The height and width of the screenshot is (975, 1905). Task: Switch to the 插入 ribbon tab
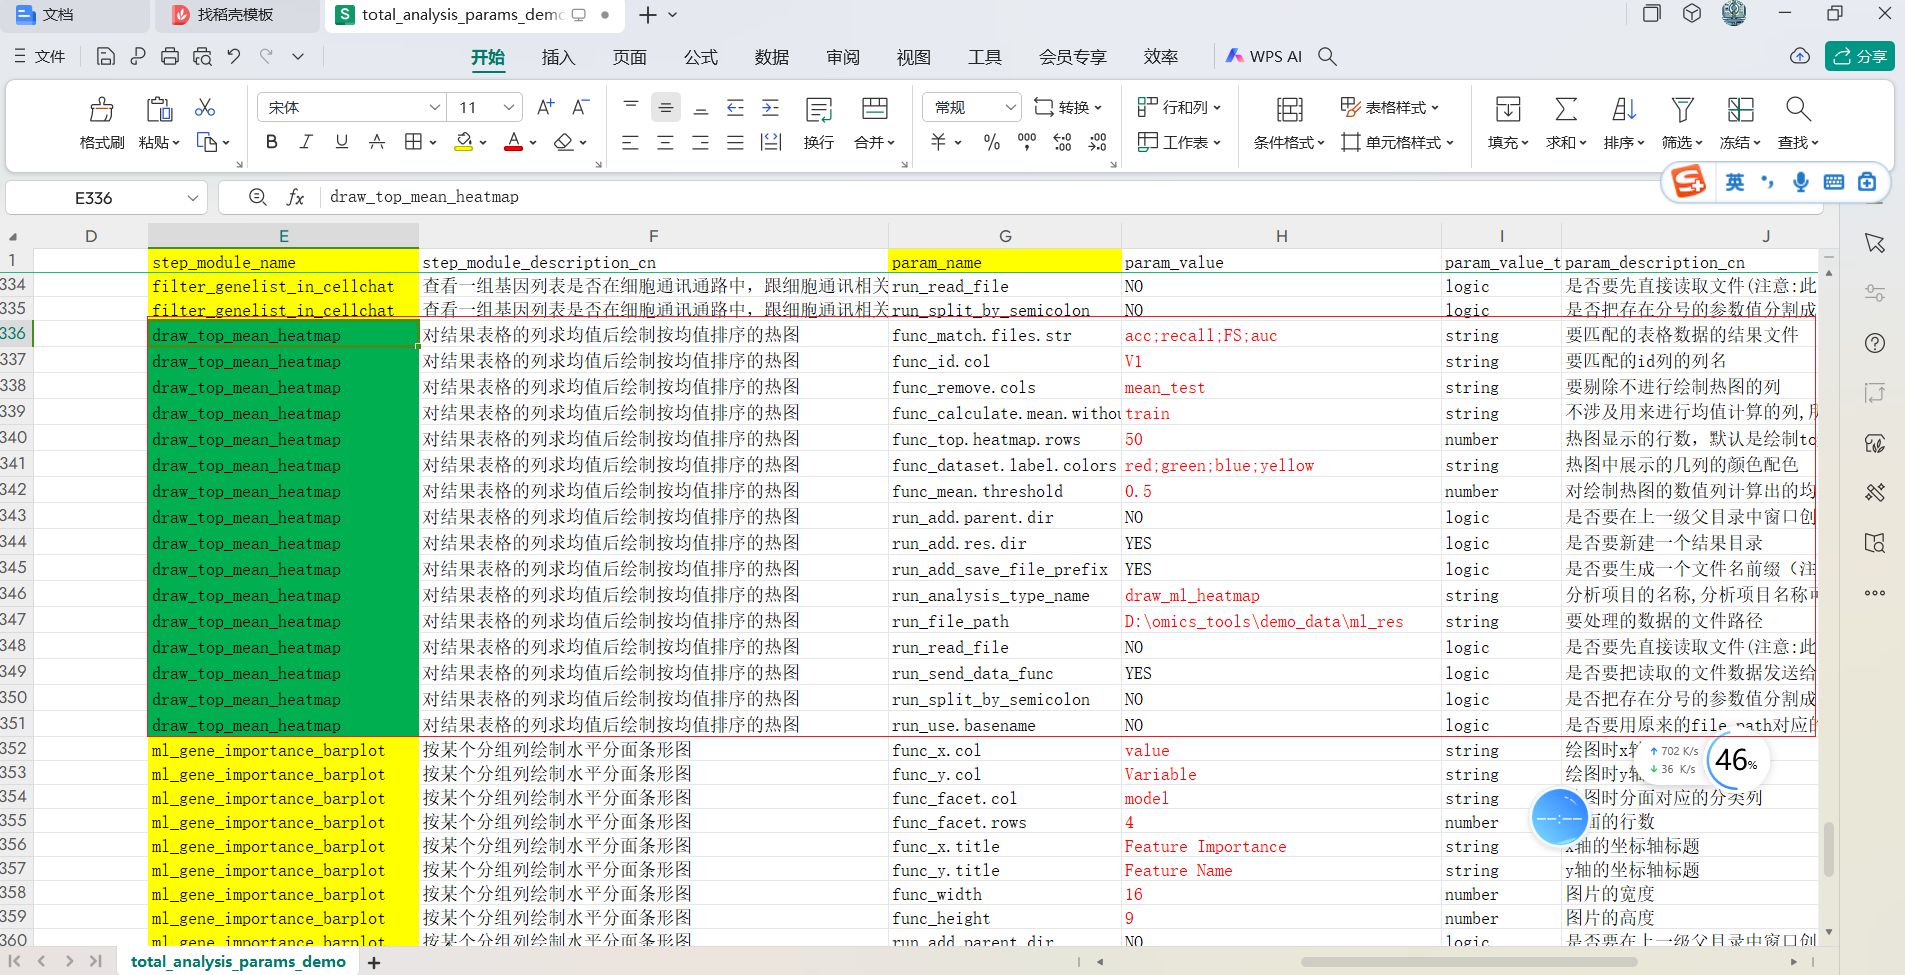pos(558,57)
